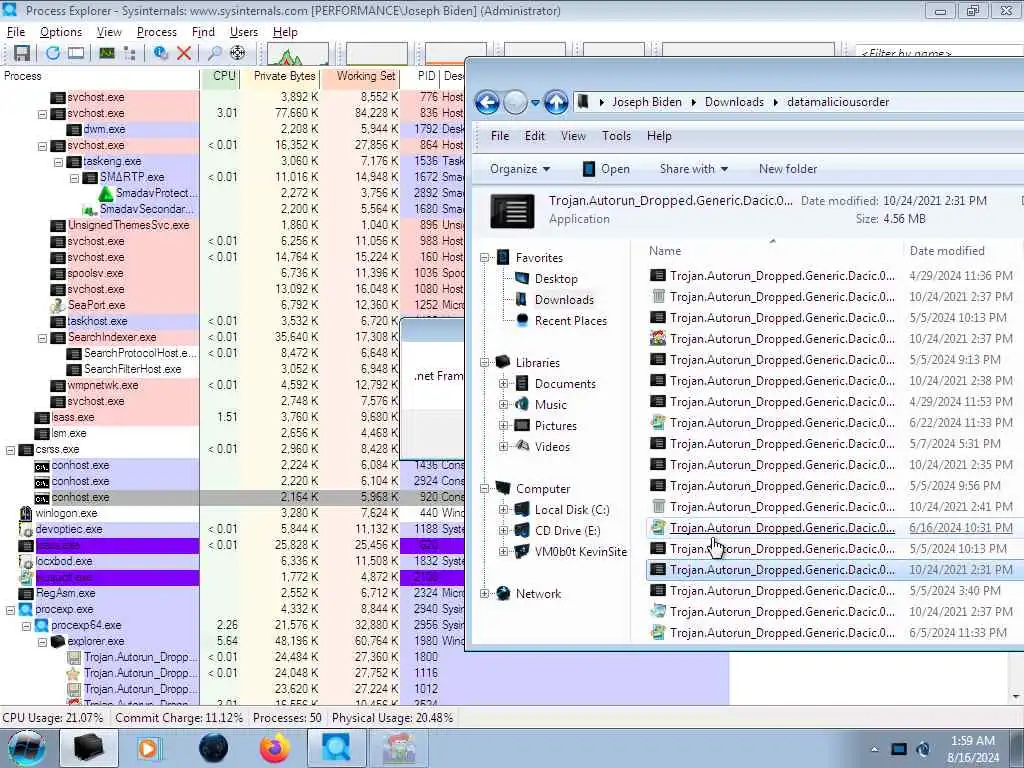Open the Edit menu in Explorer window

534,136
